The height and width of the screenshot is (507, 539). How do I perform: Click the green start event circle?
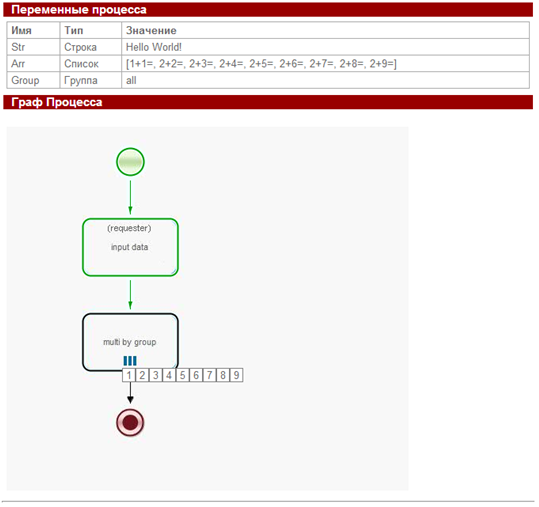[x=130, y=162]
